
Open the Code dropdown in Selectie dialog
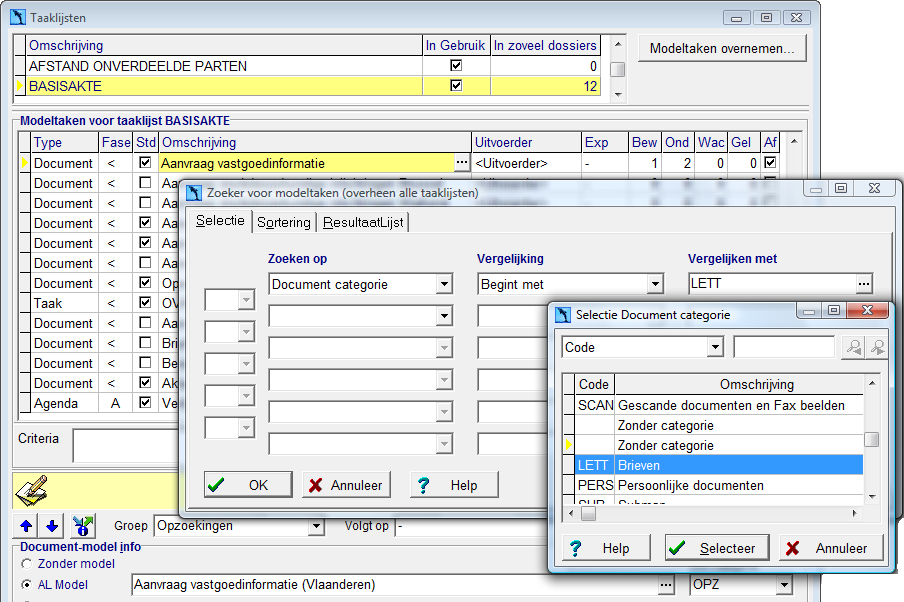[x=715, y=347]
